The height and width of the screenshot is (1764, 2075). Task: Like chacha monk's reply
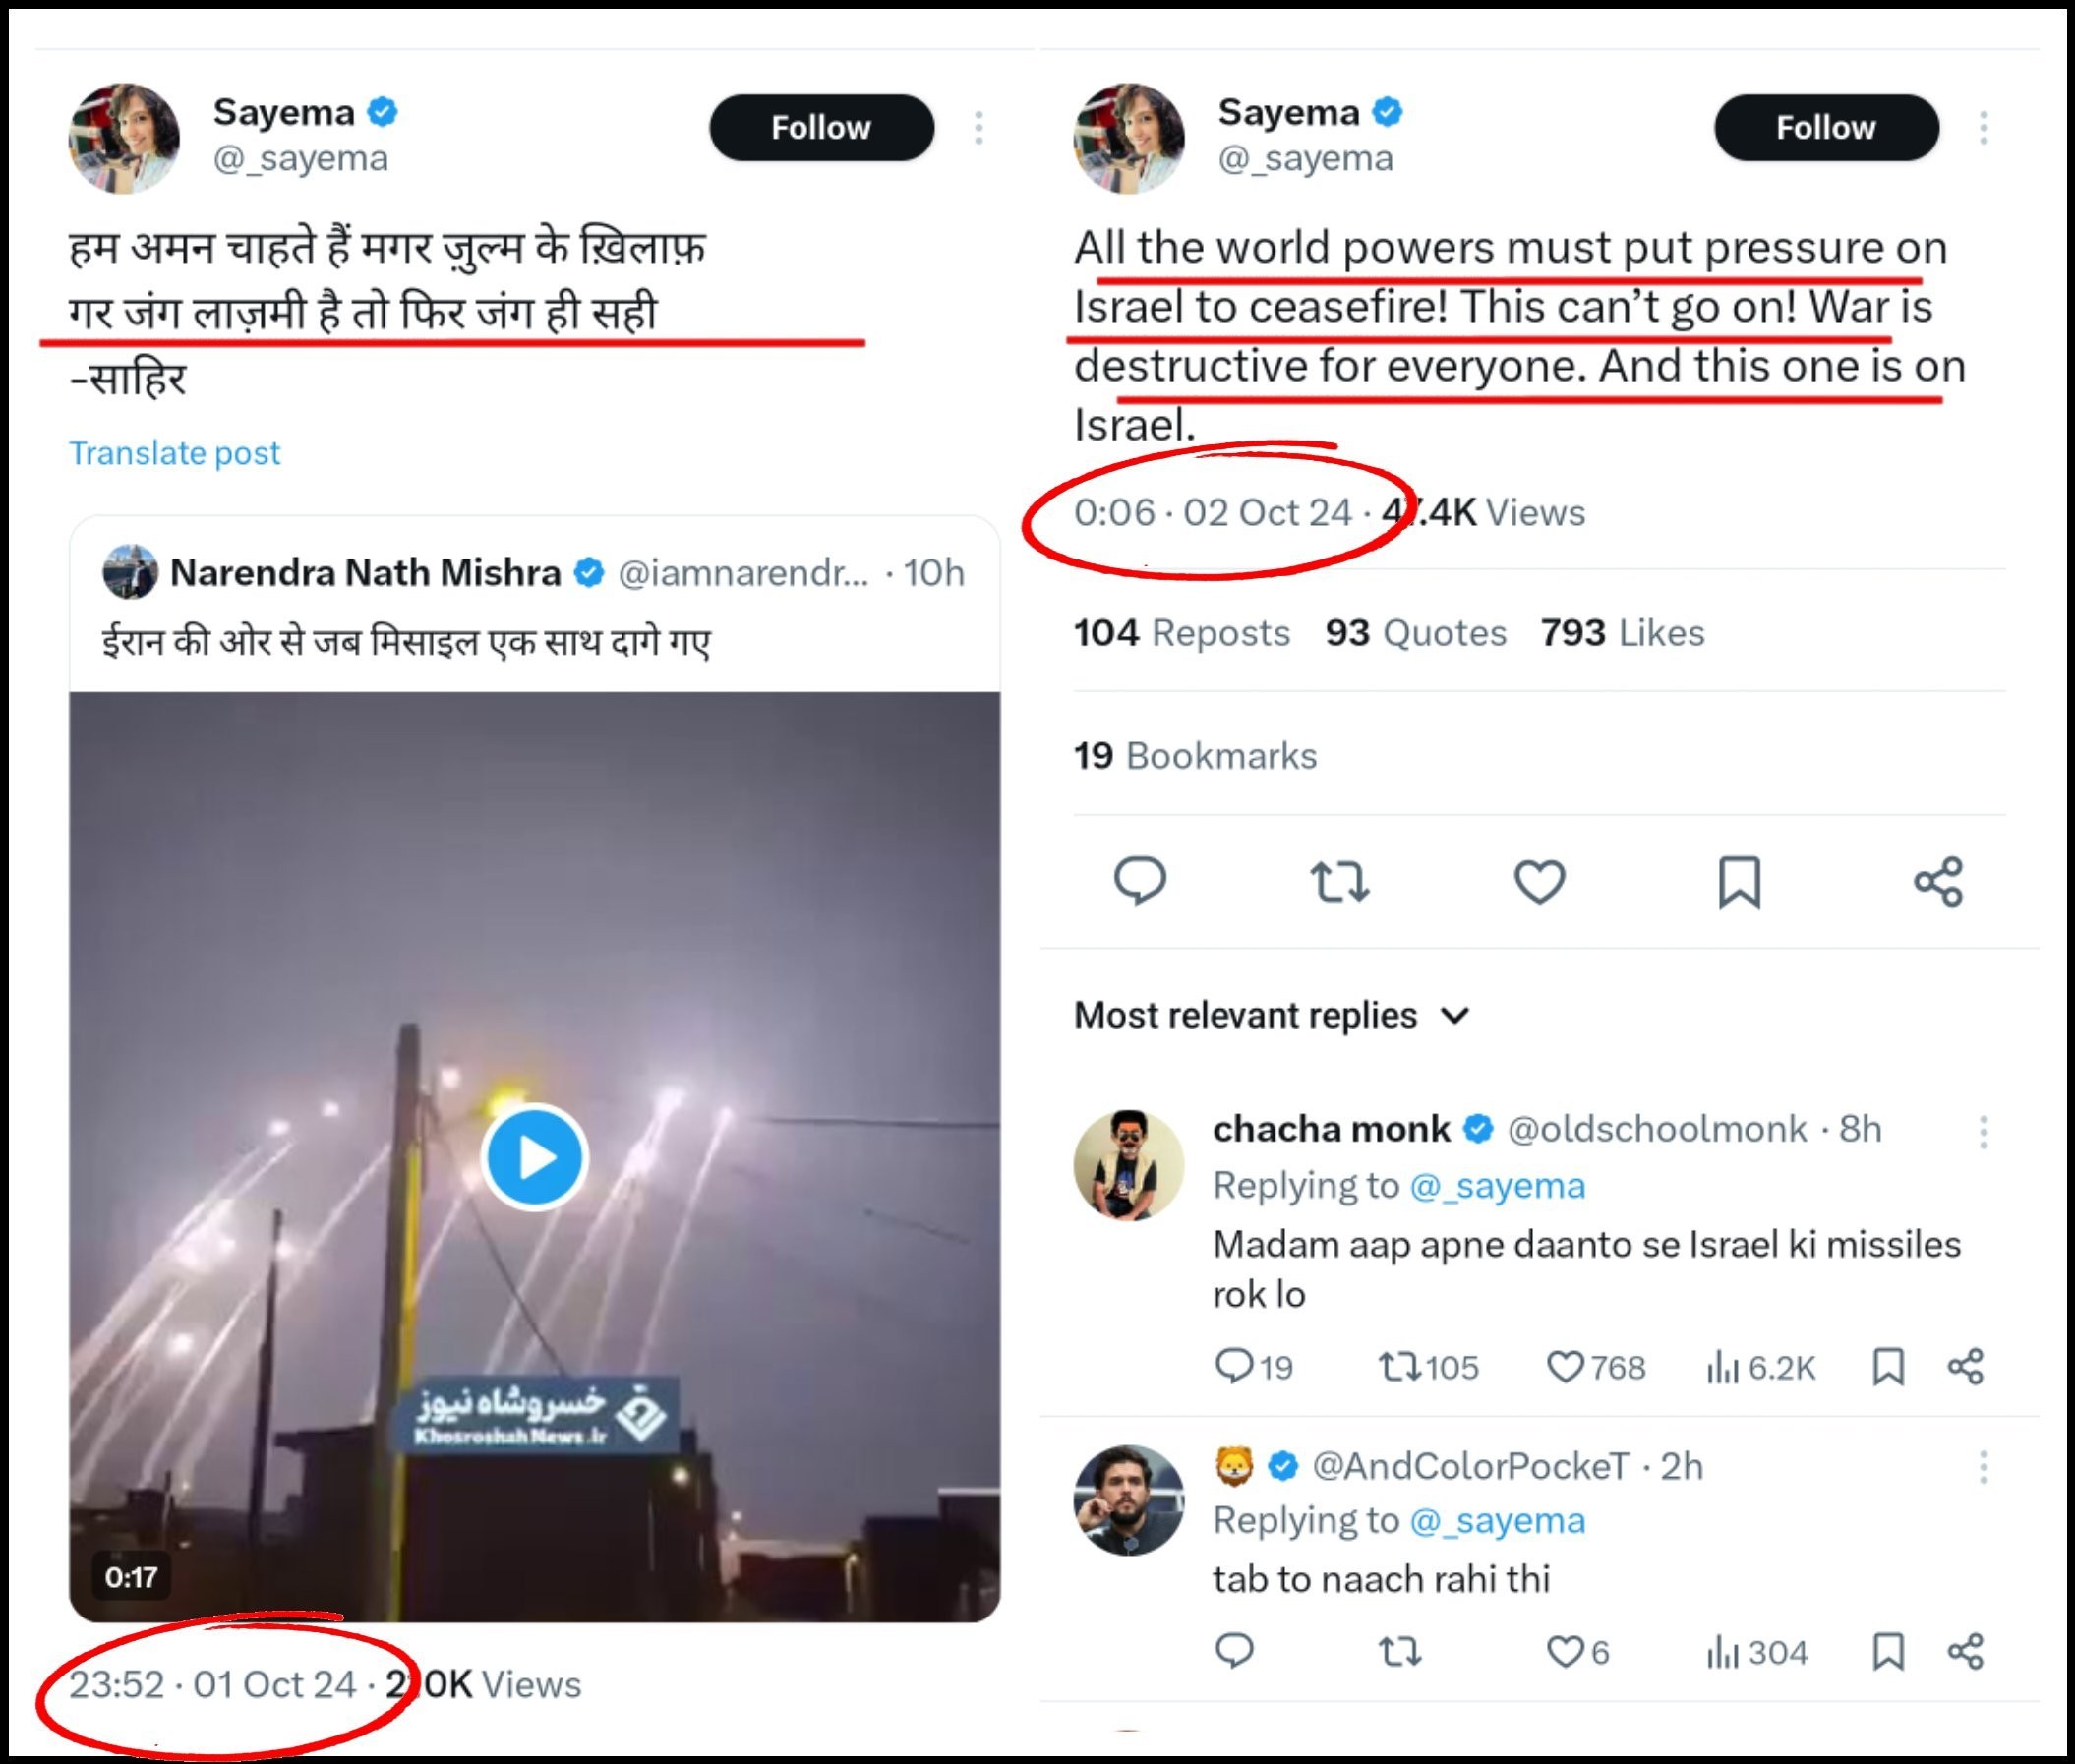(x=1595, y=1367)
